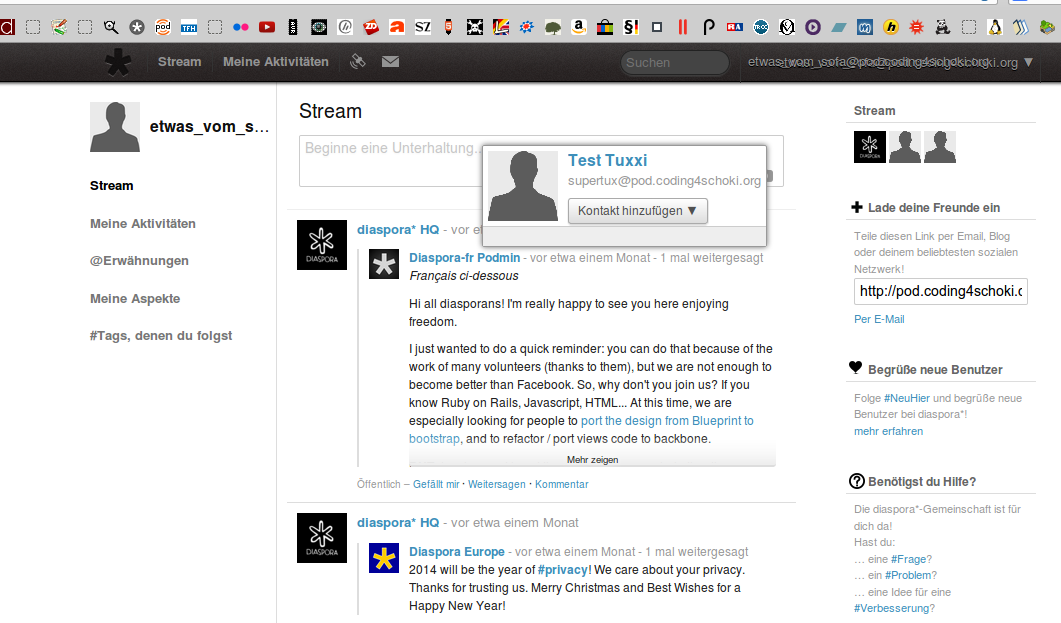Screen dimensions: 1061x623
Task: Click the Flickr bookmark icon
Action: 241,27
